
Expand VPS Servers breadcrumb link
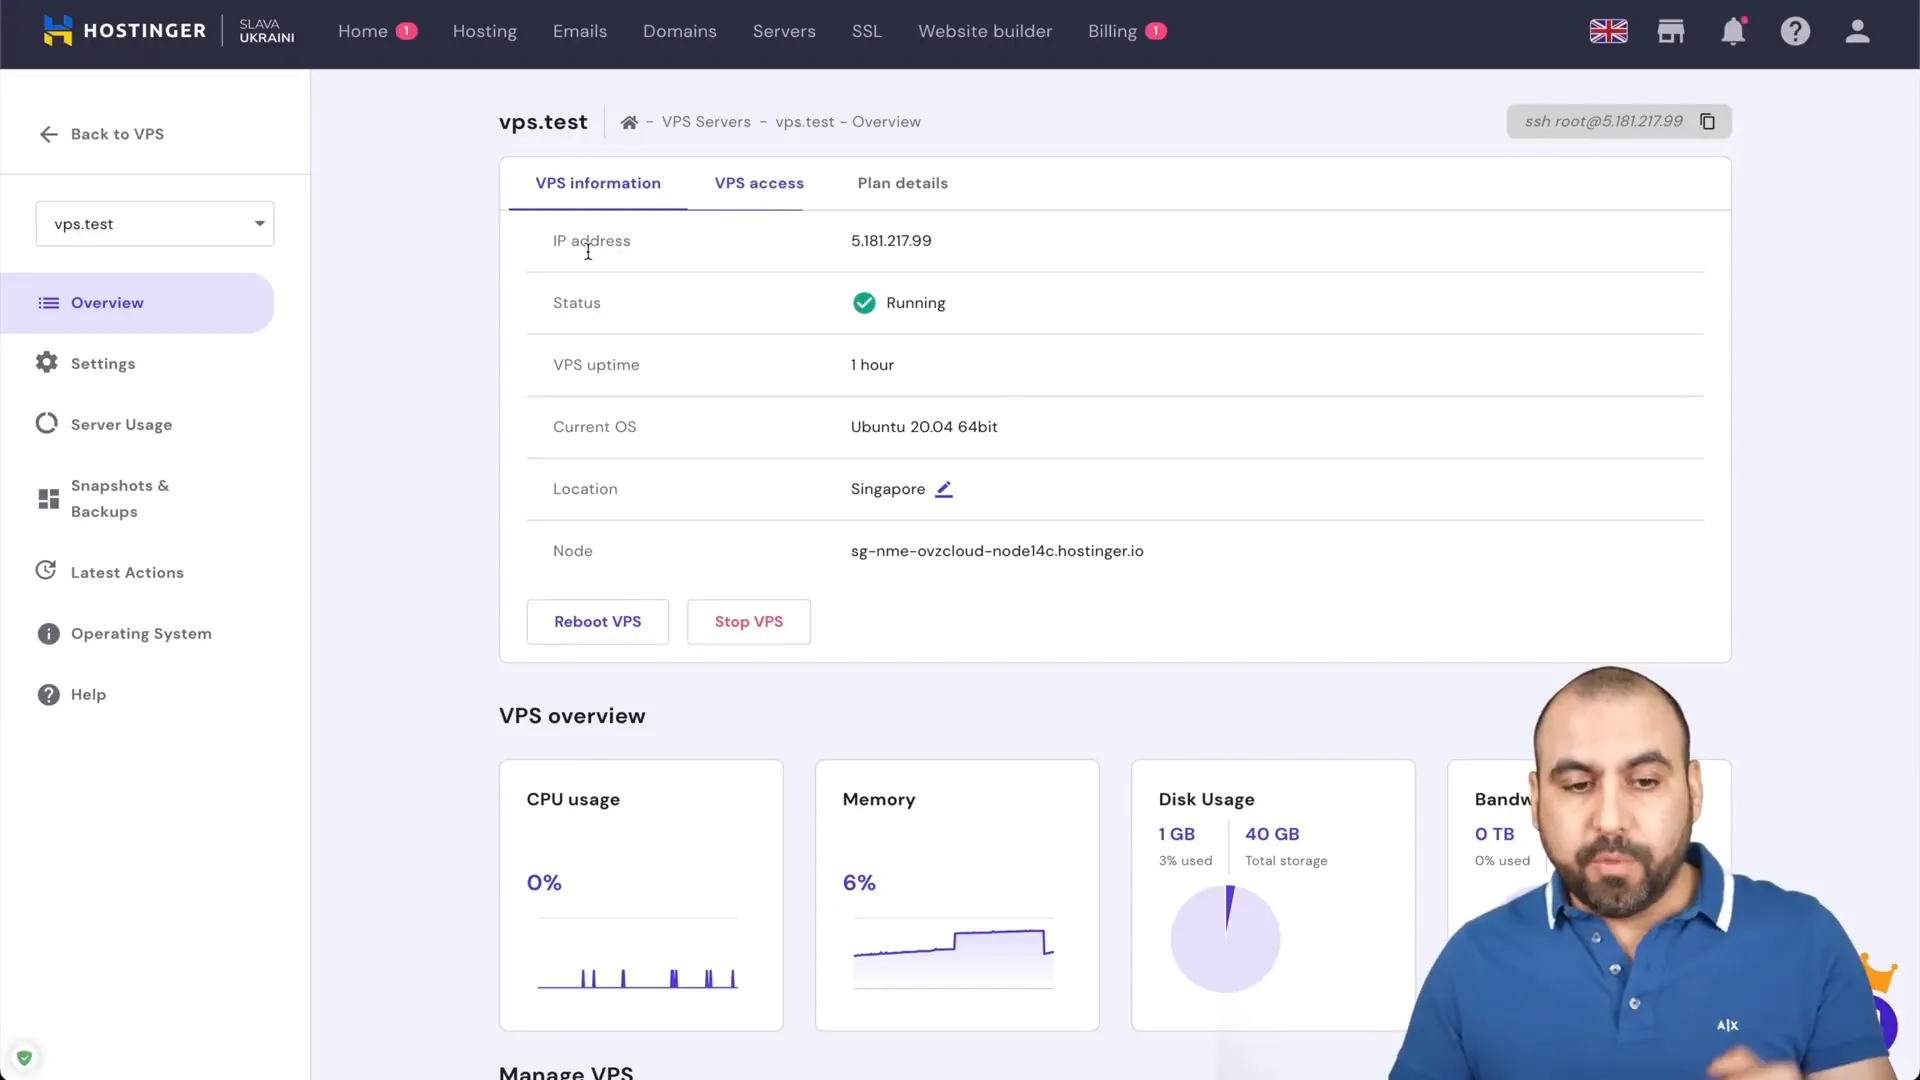704,121
